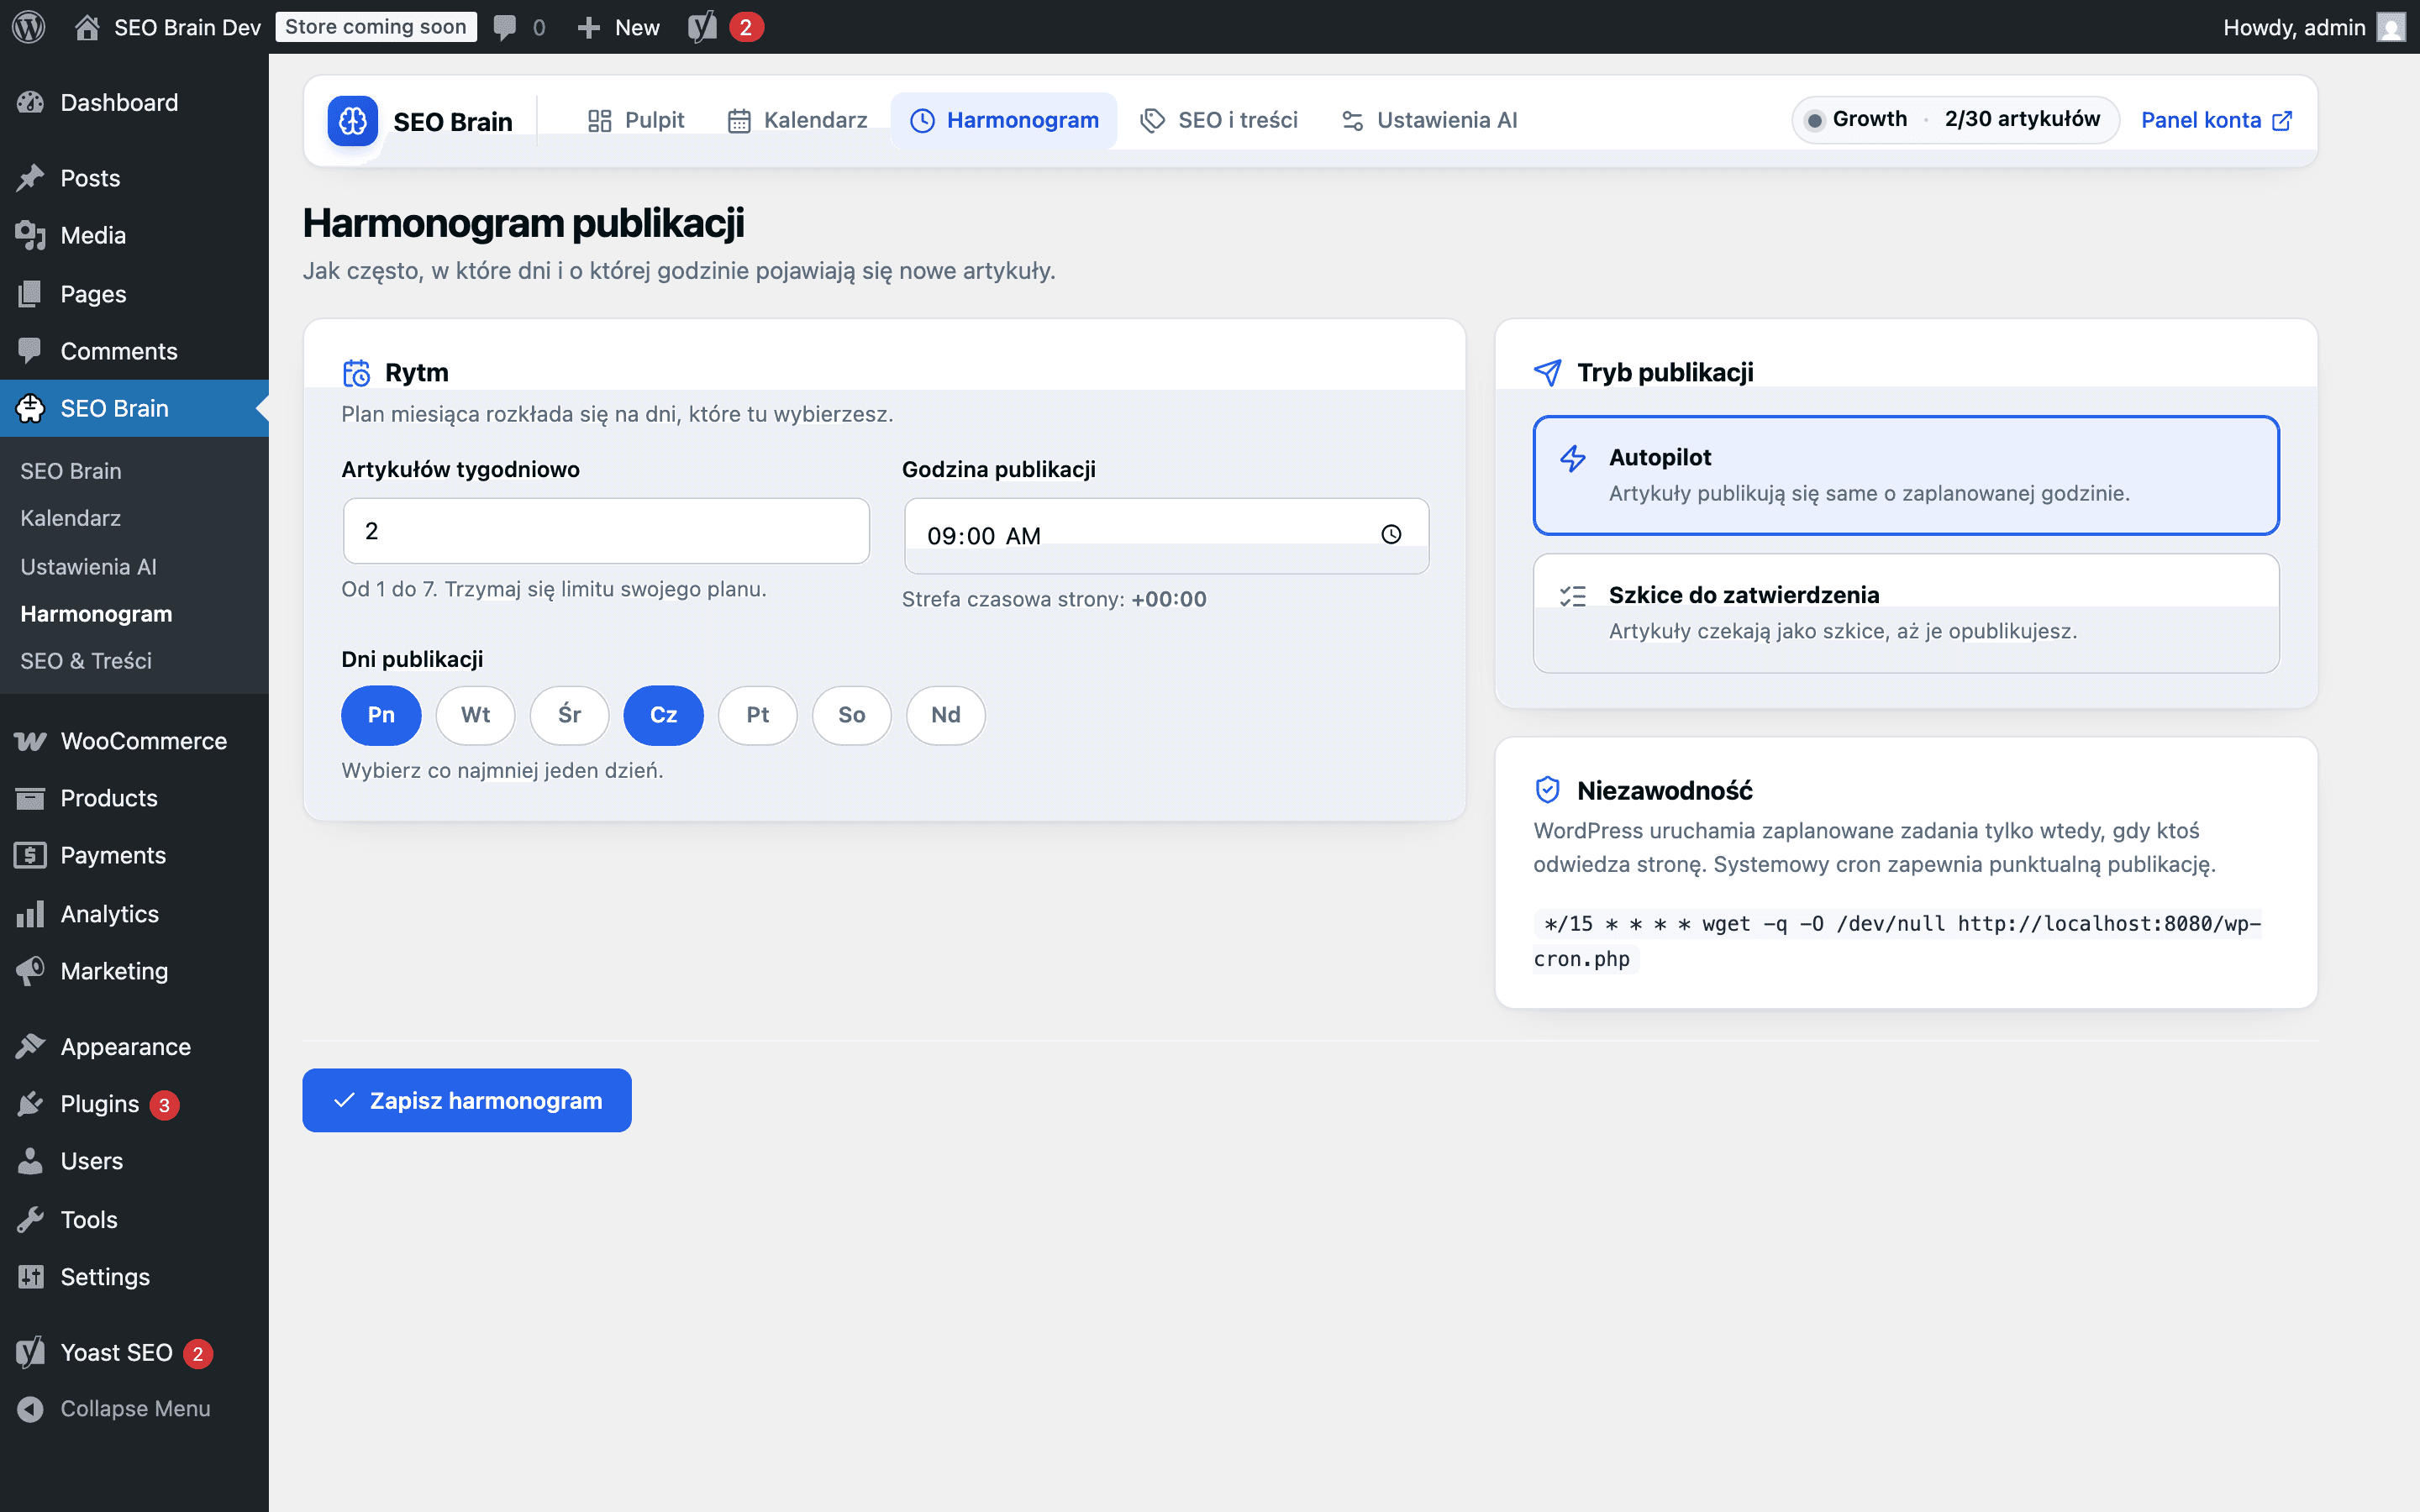Click the Media icon in sidebar

(30, 235)
